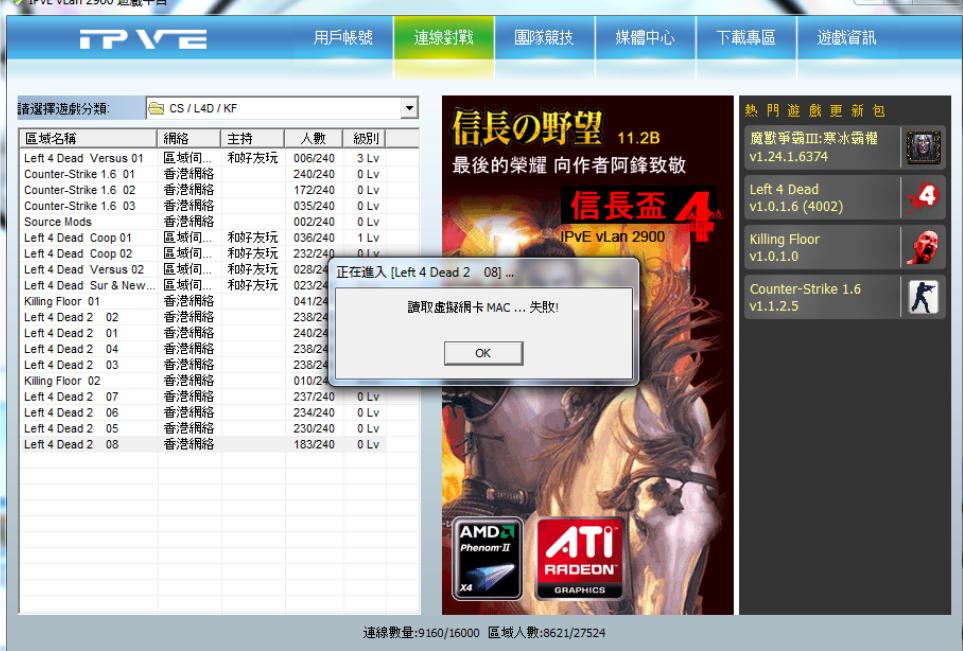Dismiss the MAC error dialog with OK
The image size is (963, 651).
pyautogui.click(x=483, y=353)
